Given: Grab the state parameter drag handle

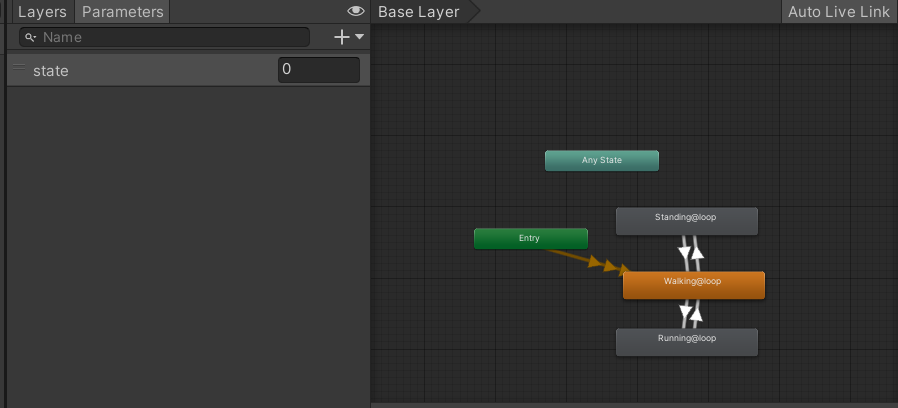Looking at the screenshot, I should click(x=19, y=68).
